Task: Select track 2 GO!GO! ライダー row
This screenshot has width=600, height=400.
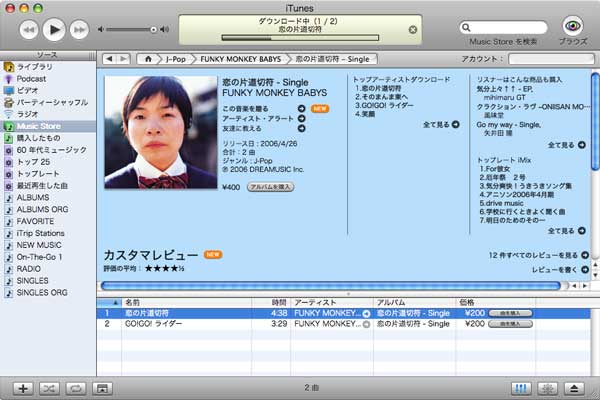Action: point(343,324)
